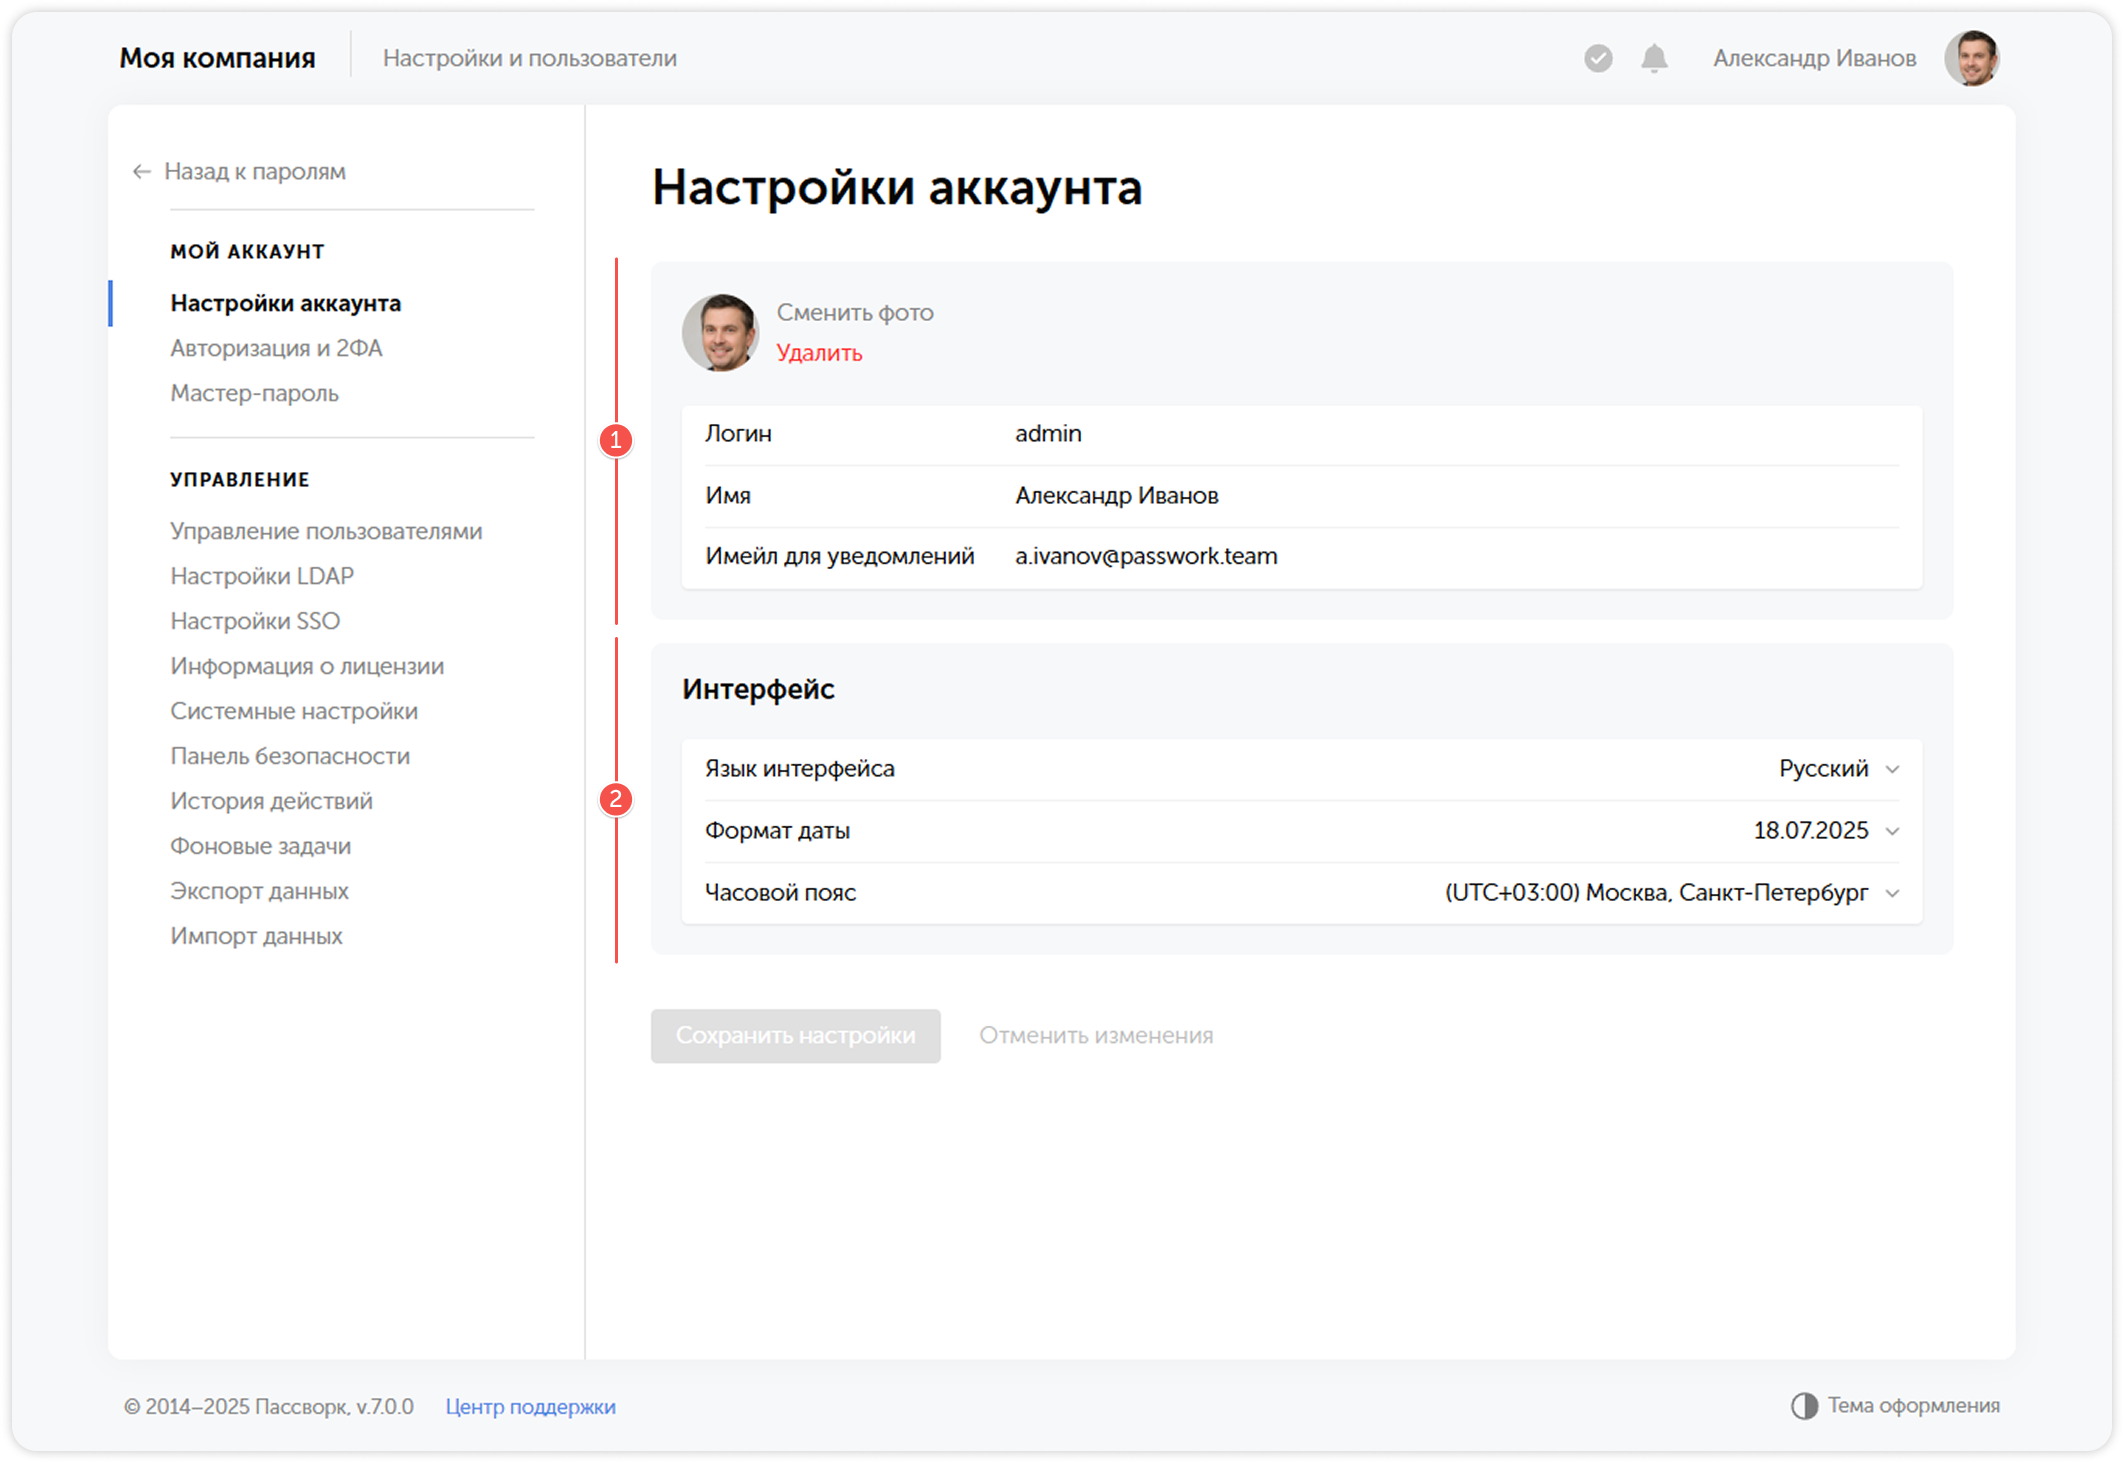Click the Настройки аккаунта page title
2124x1463 pixels.
click(x=897, y=188)
